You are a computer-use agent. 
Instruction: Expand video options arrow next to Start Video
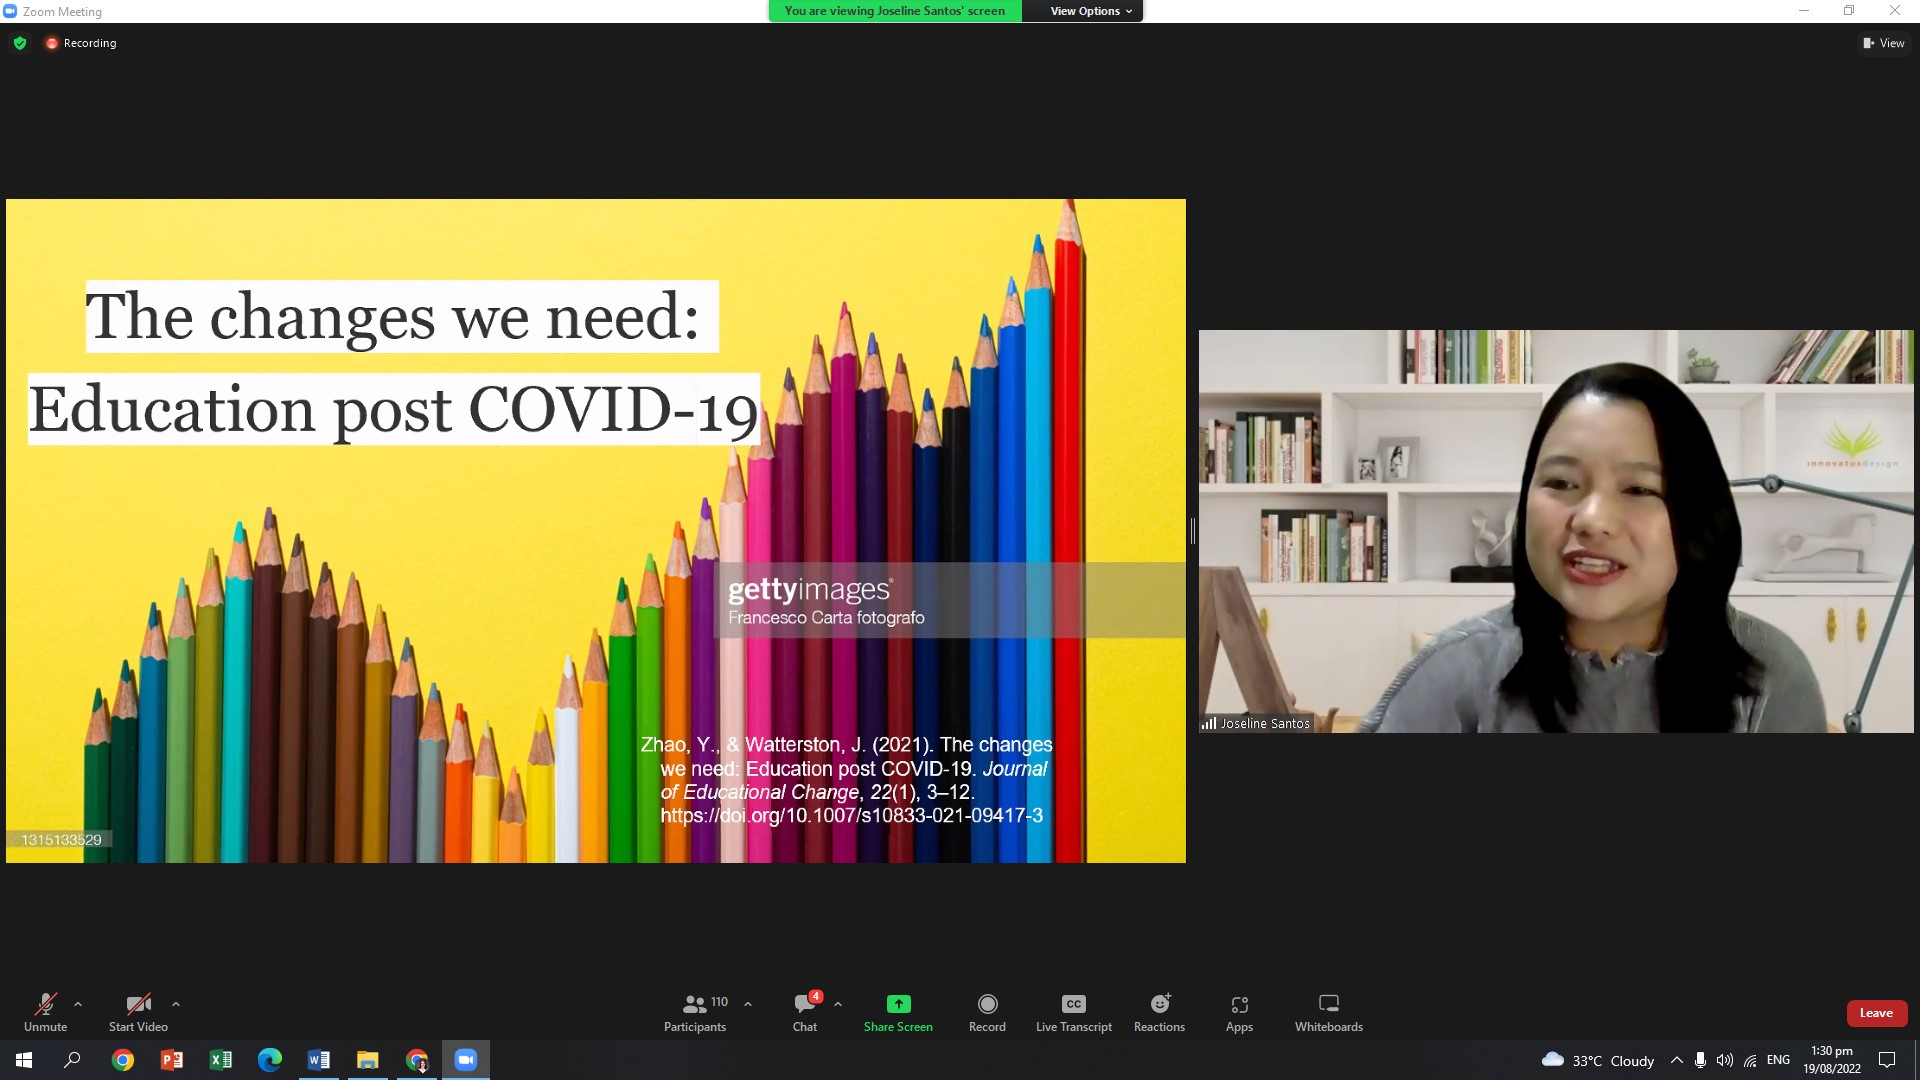[176, 1004]
